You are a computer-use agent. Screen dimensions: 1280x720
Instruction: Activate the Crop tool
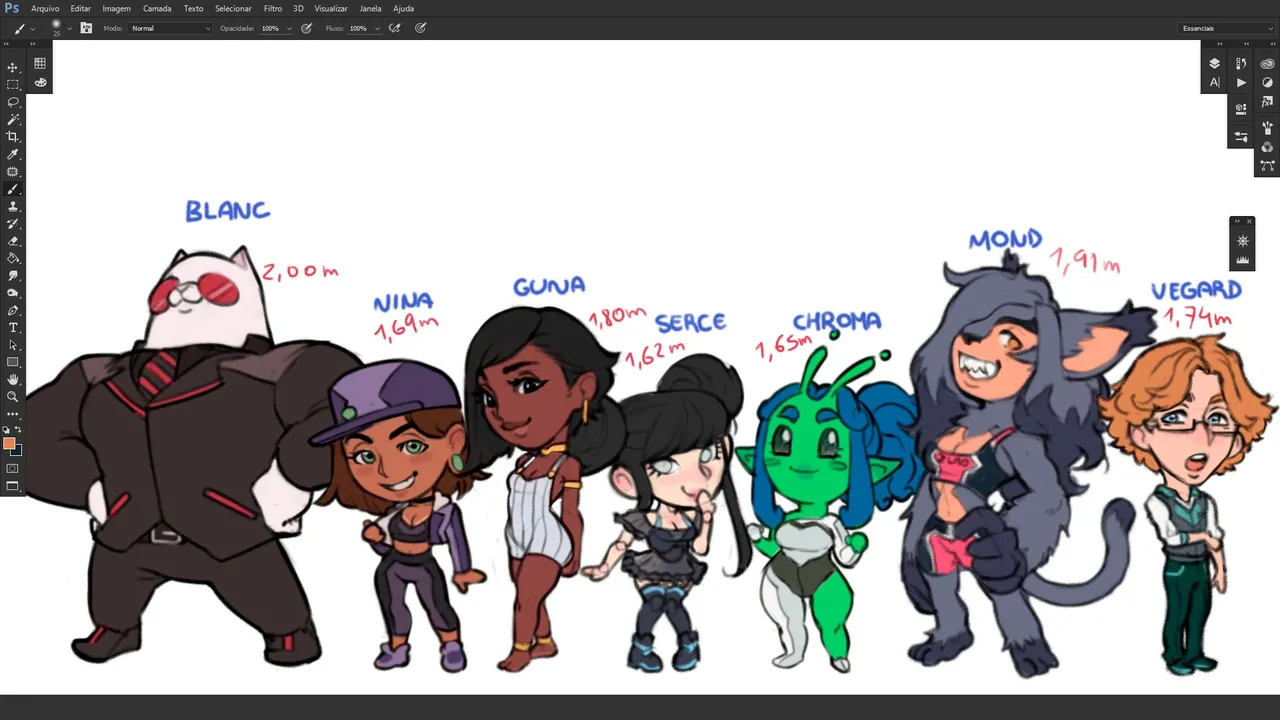(13, 137)
